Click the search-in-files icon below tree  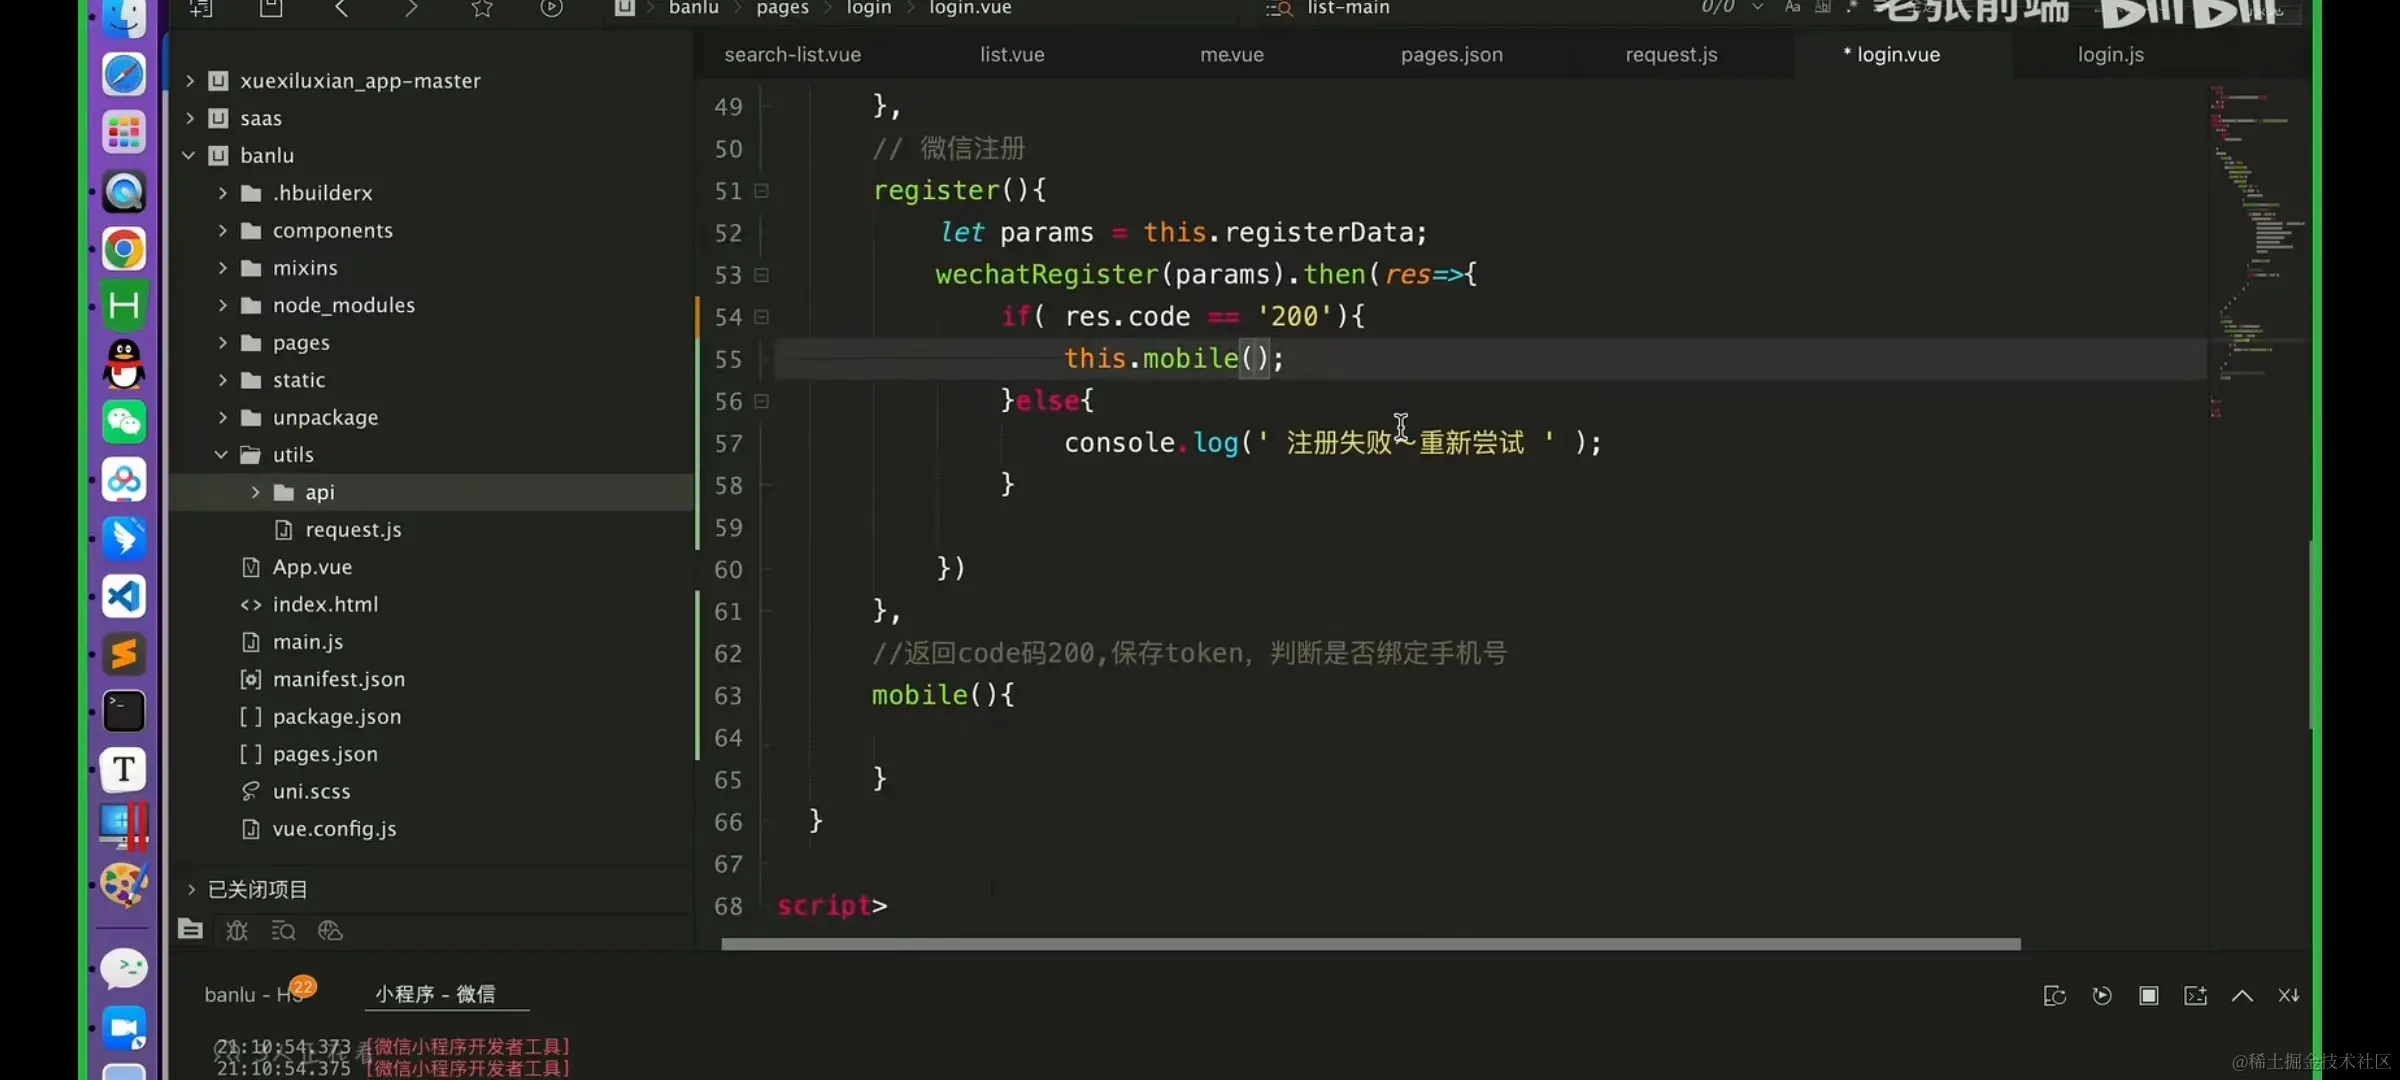pyautogui.click(x=283, y=931)
